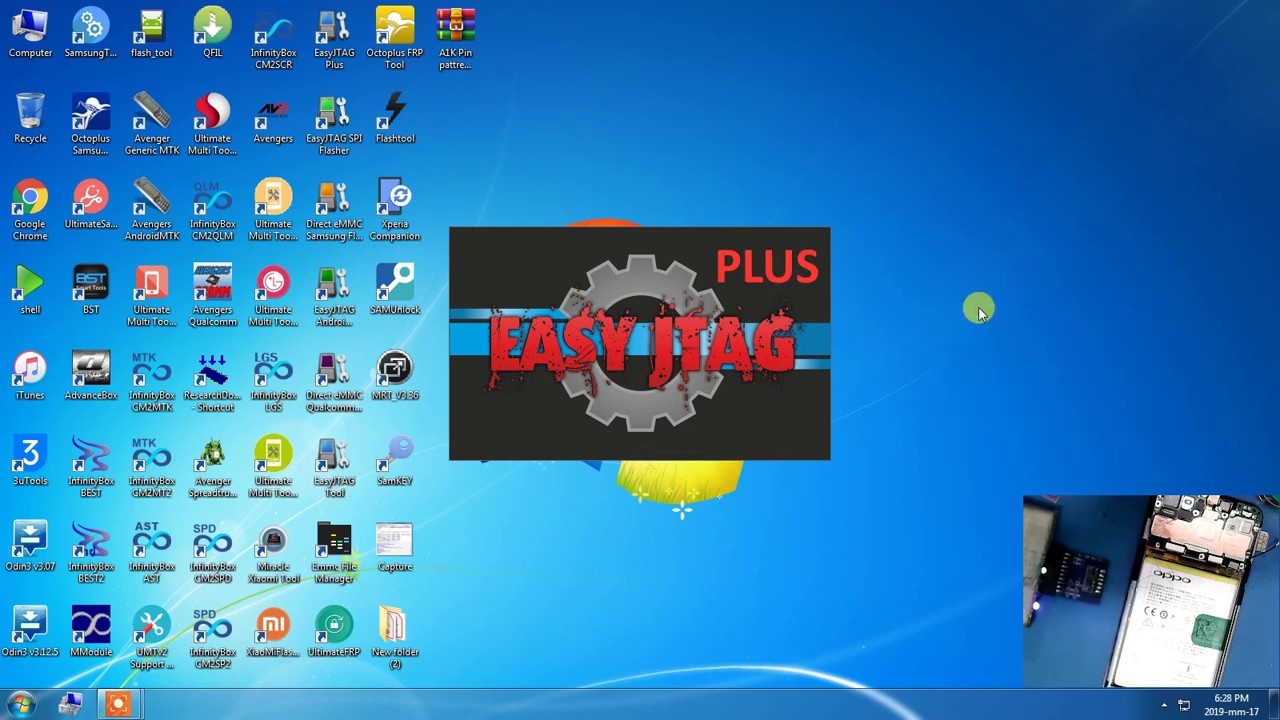Open Direct eMMC Samsung shortcut

tap(334, 211)
